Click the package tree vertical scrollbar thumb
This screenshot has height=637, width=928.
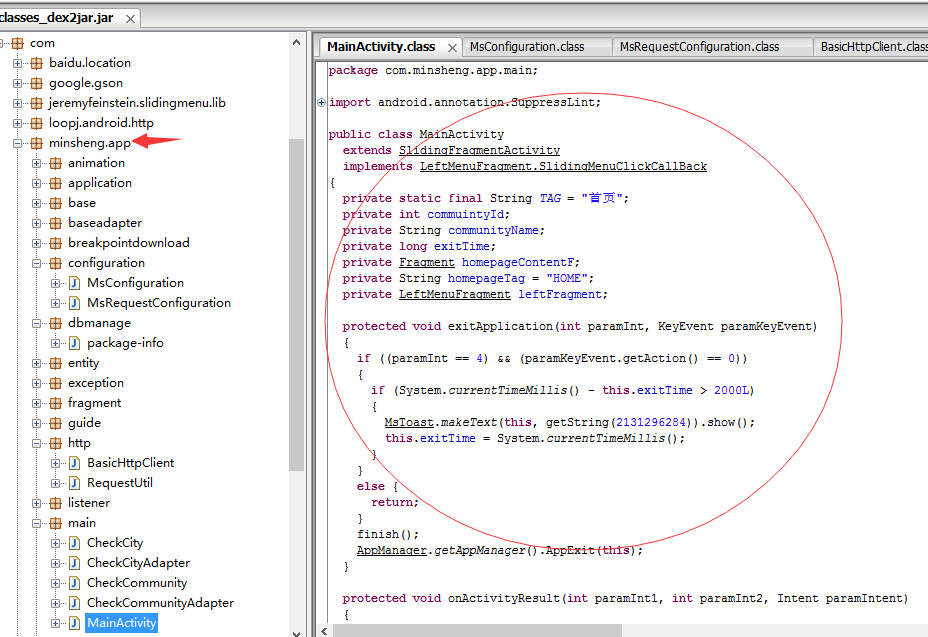[297, 305]
